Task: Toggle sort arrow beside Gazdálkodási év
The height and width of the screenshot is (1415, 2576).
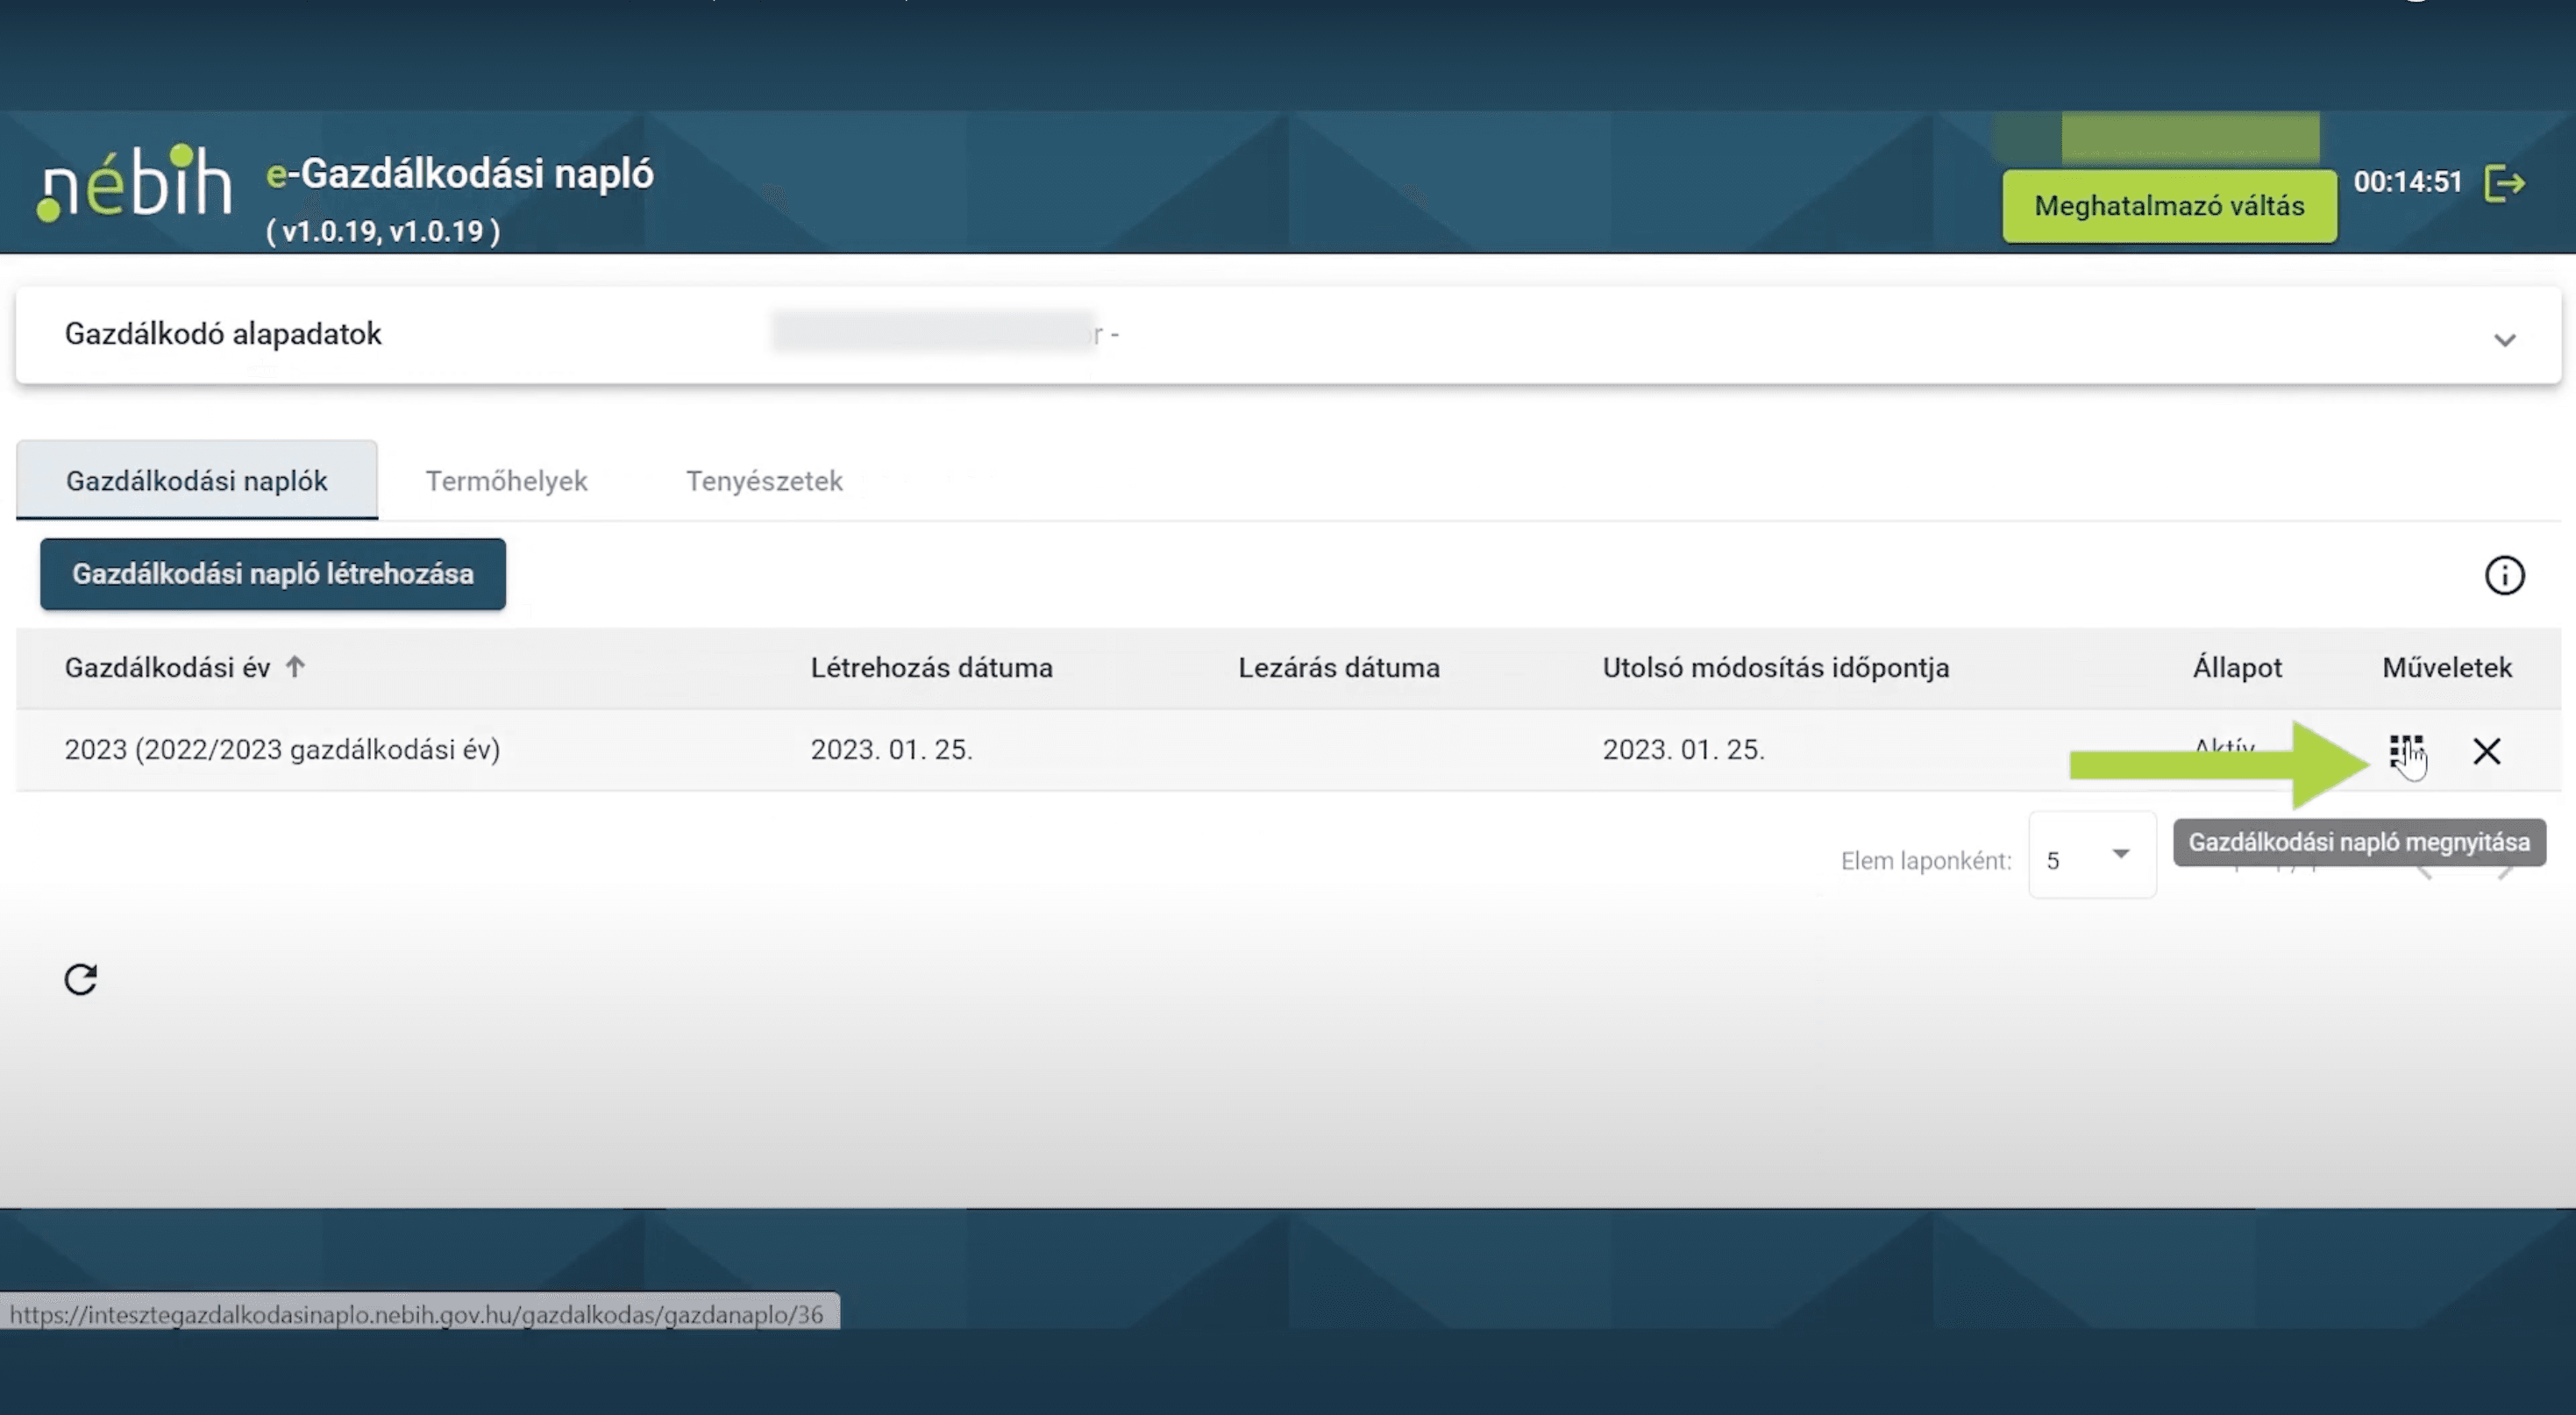Action: (295, 666)
